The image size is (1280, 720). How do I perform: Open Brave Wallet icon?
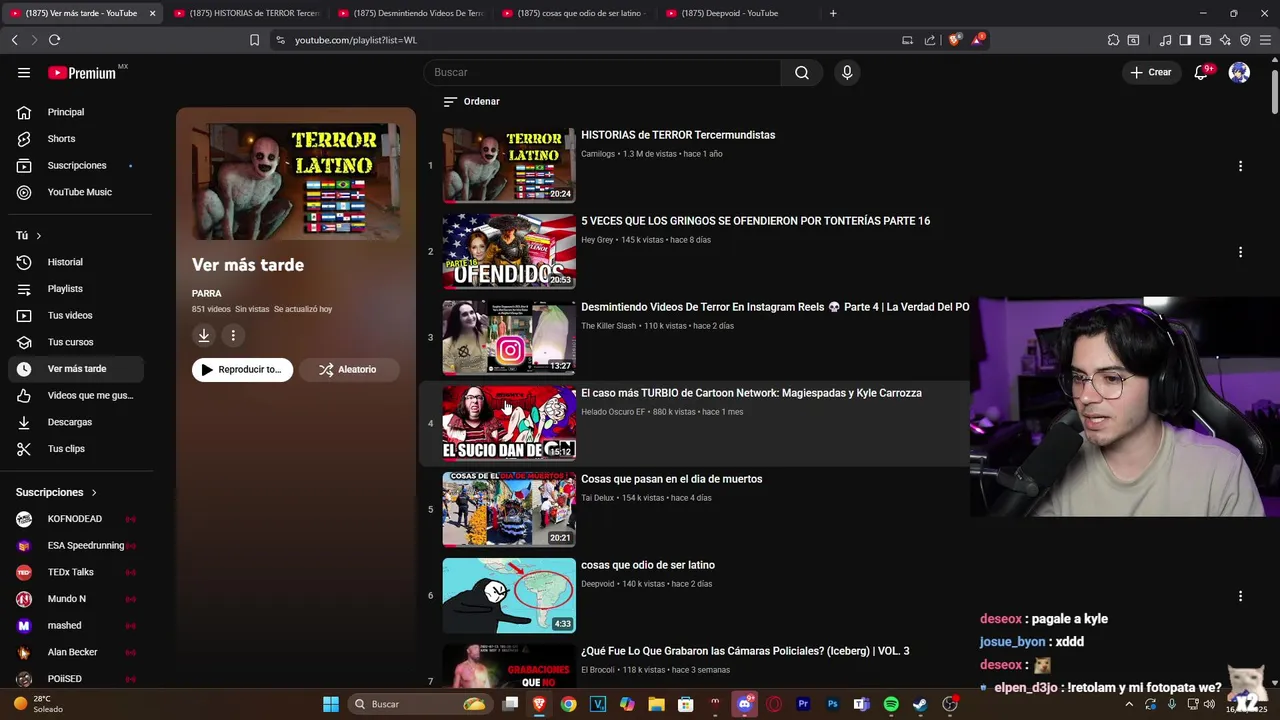click(1205, 40)
